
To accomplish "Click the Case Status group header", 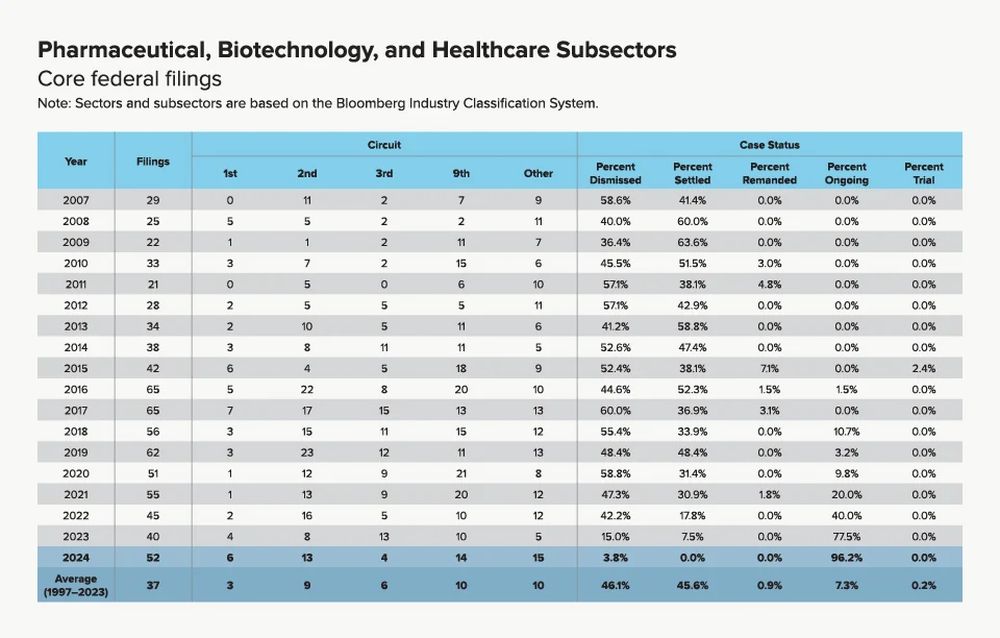I will (769, 145).
